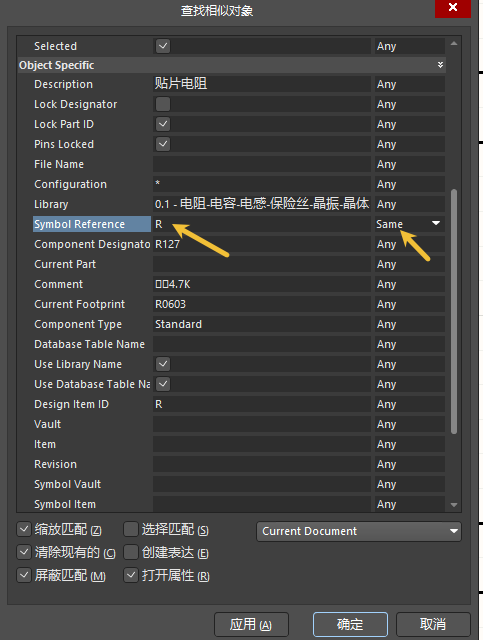Open the Current Document scope dropdown

[x=359, y=531]
